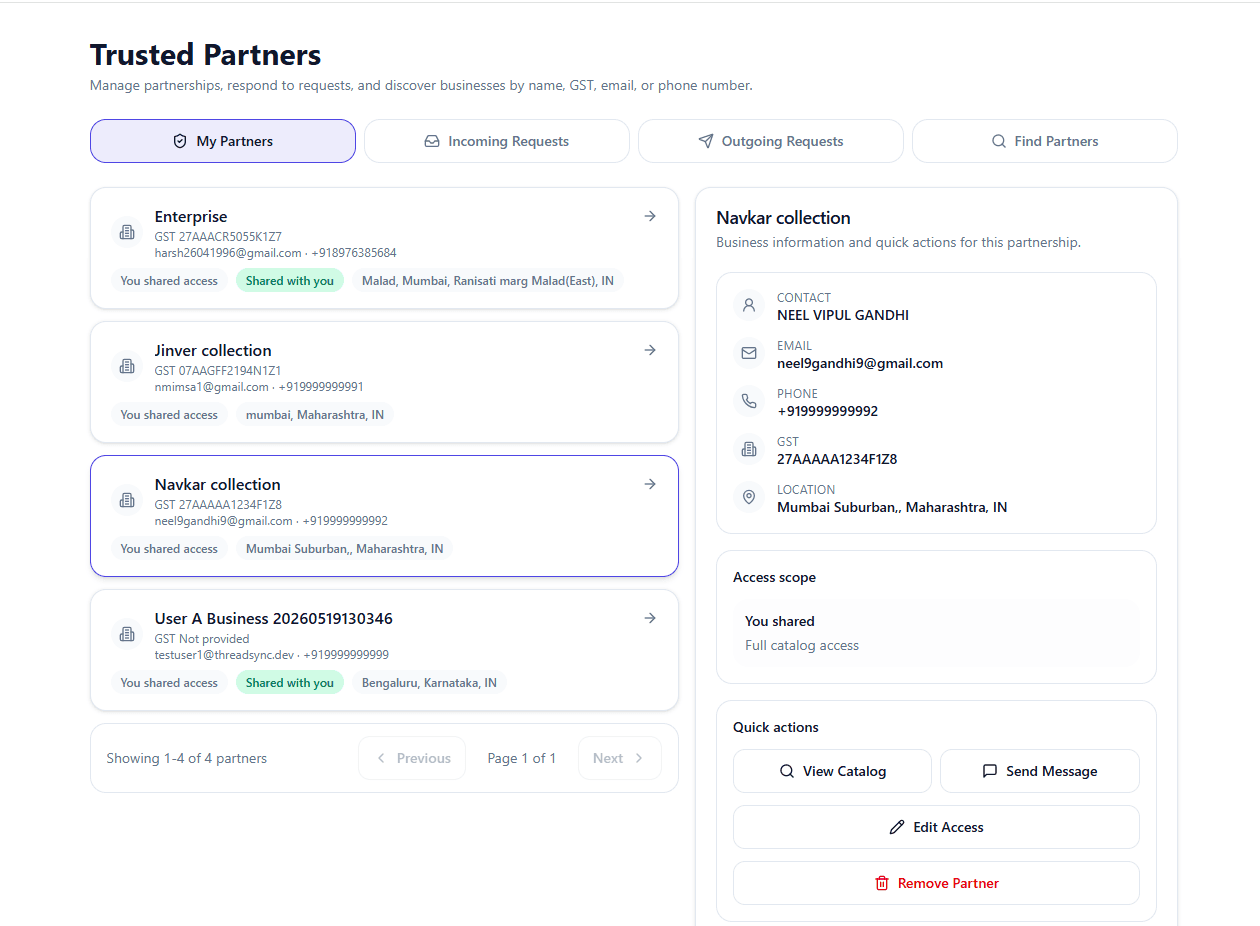This screenshot has height=926, width=1260.
Task: Open the partner's catalog with View Catalog
Action: 832,771
